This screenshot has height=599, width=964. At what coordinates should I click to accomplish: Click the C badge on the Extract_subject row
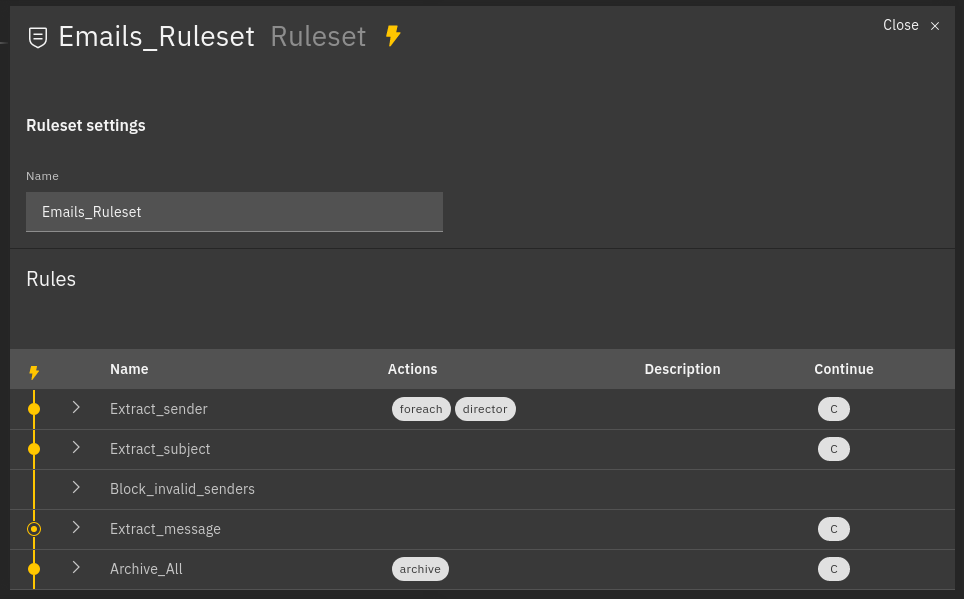point(834,449)
